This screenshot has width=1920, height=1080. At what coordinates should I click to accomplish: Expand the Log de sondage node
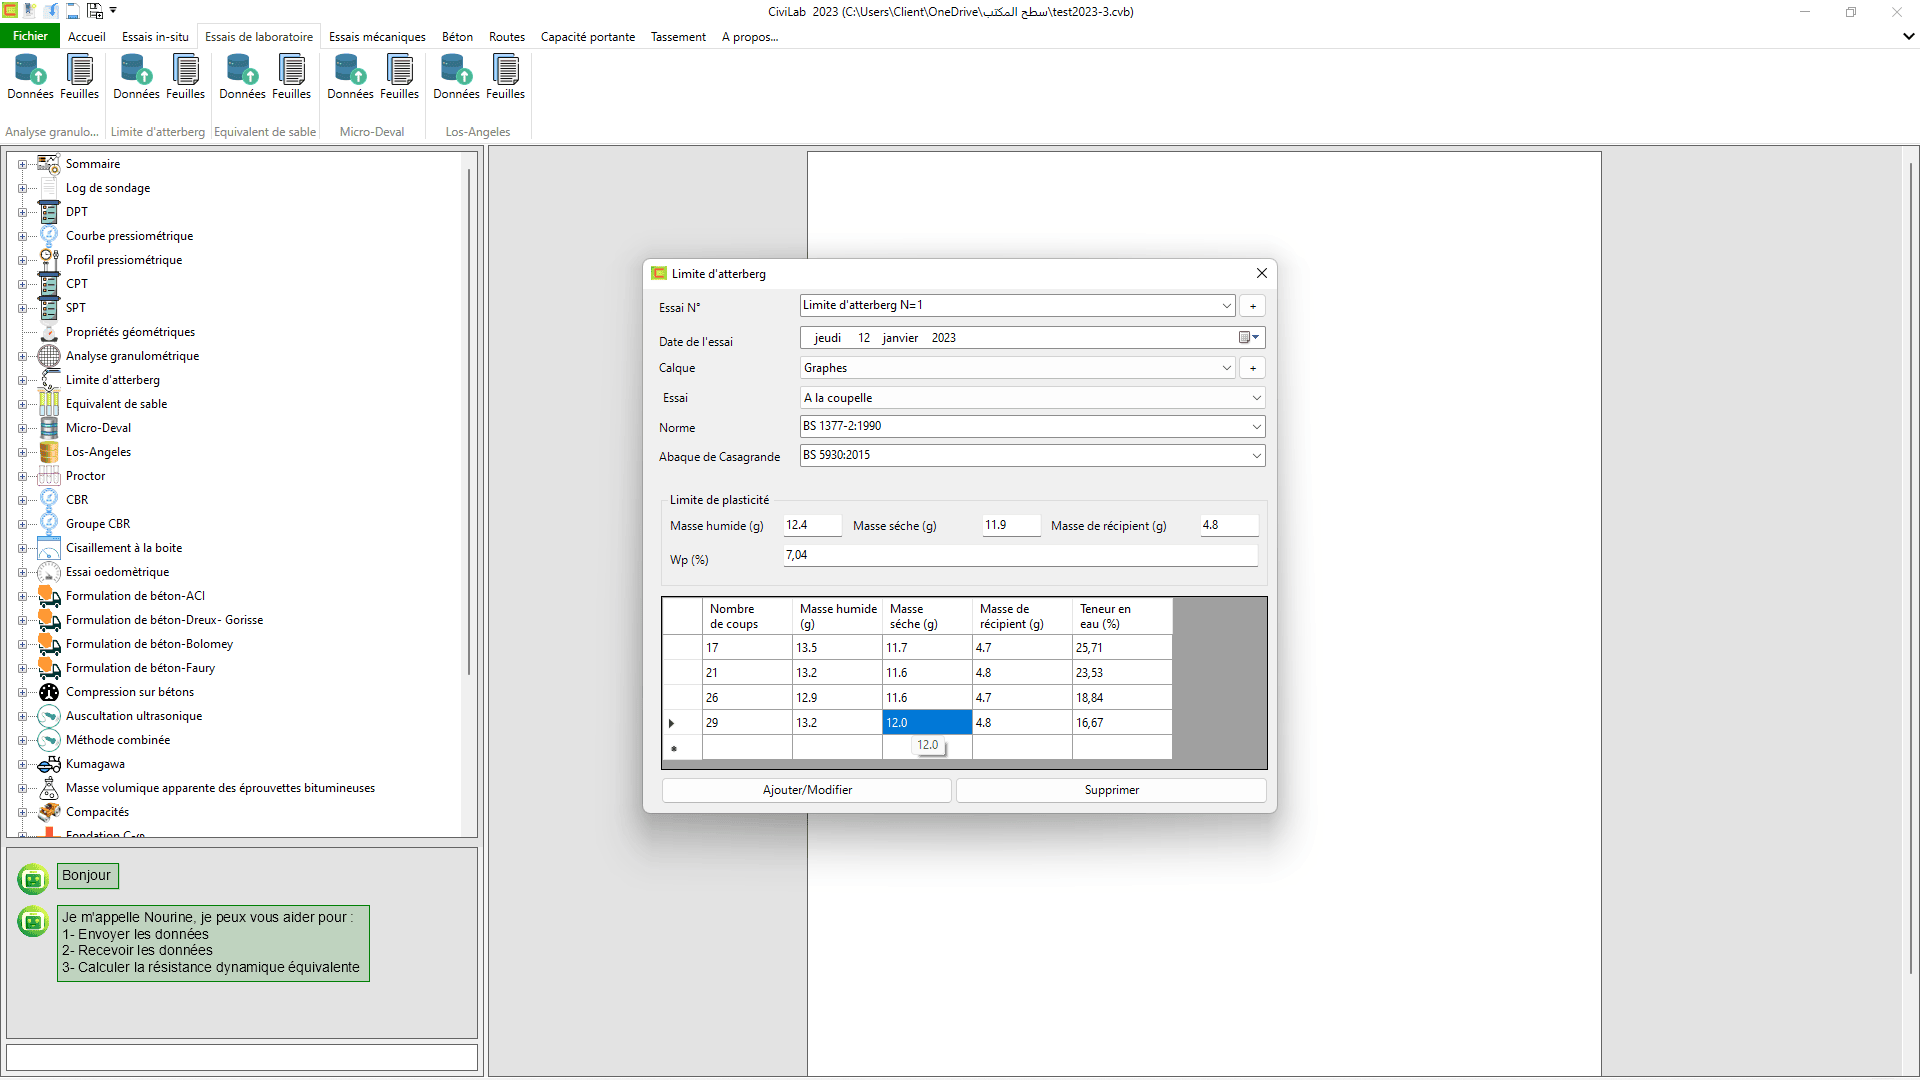22,188
